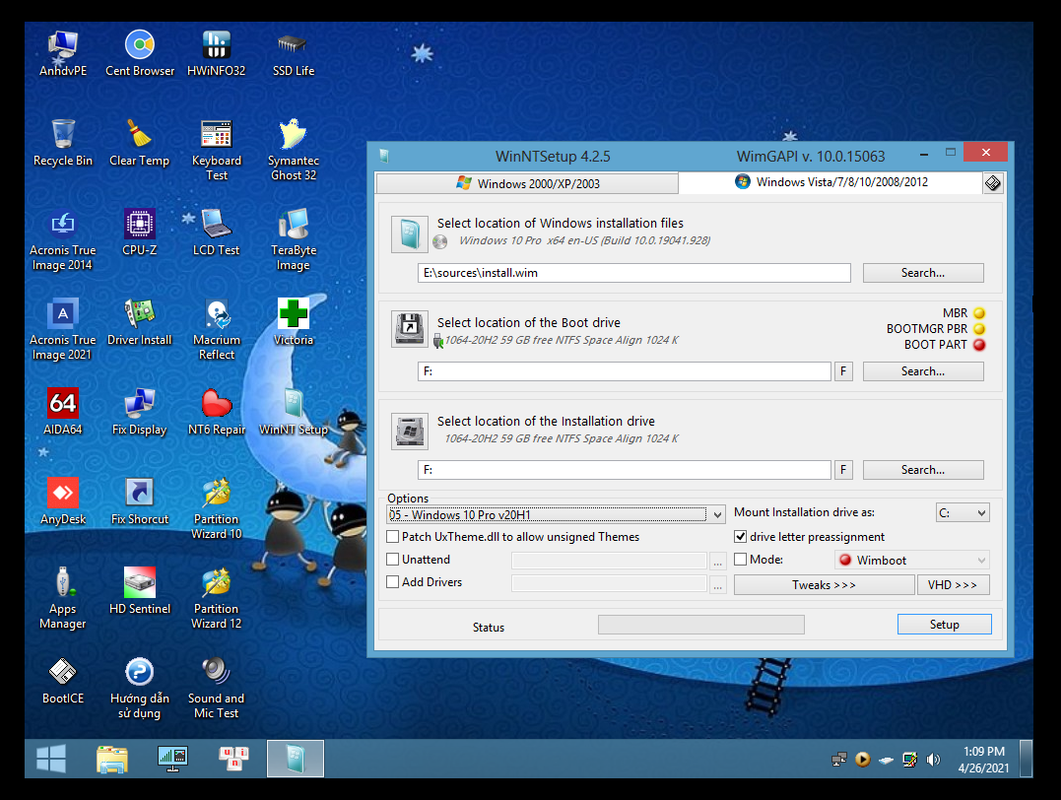Select Symantec Ghost 32 icon
The width and height of the screenshot is (1061, 800).
(293, 150)
